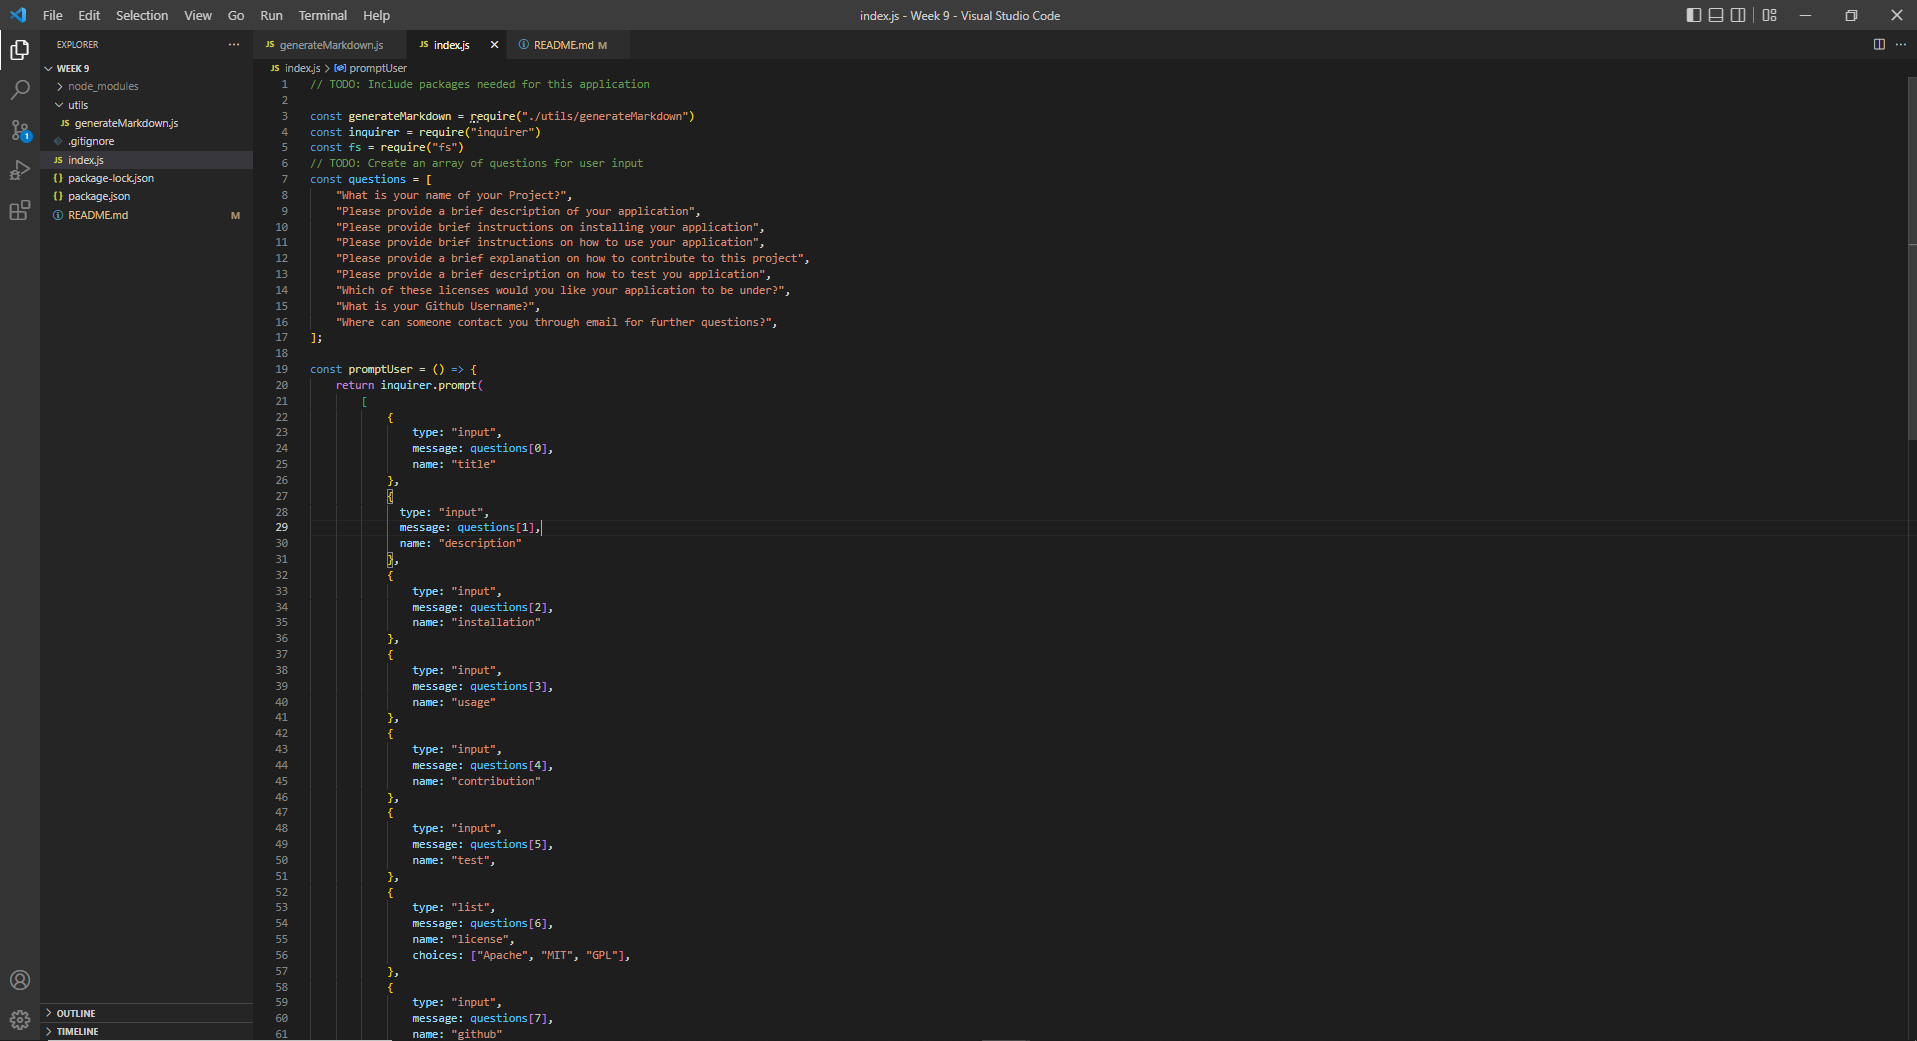The height and width of the screenshot is (1041, 1917).
Task: Open the Extensions icon
Action: pos(20,210)
